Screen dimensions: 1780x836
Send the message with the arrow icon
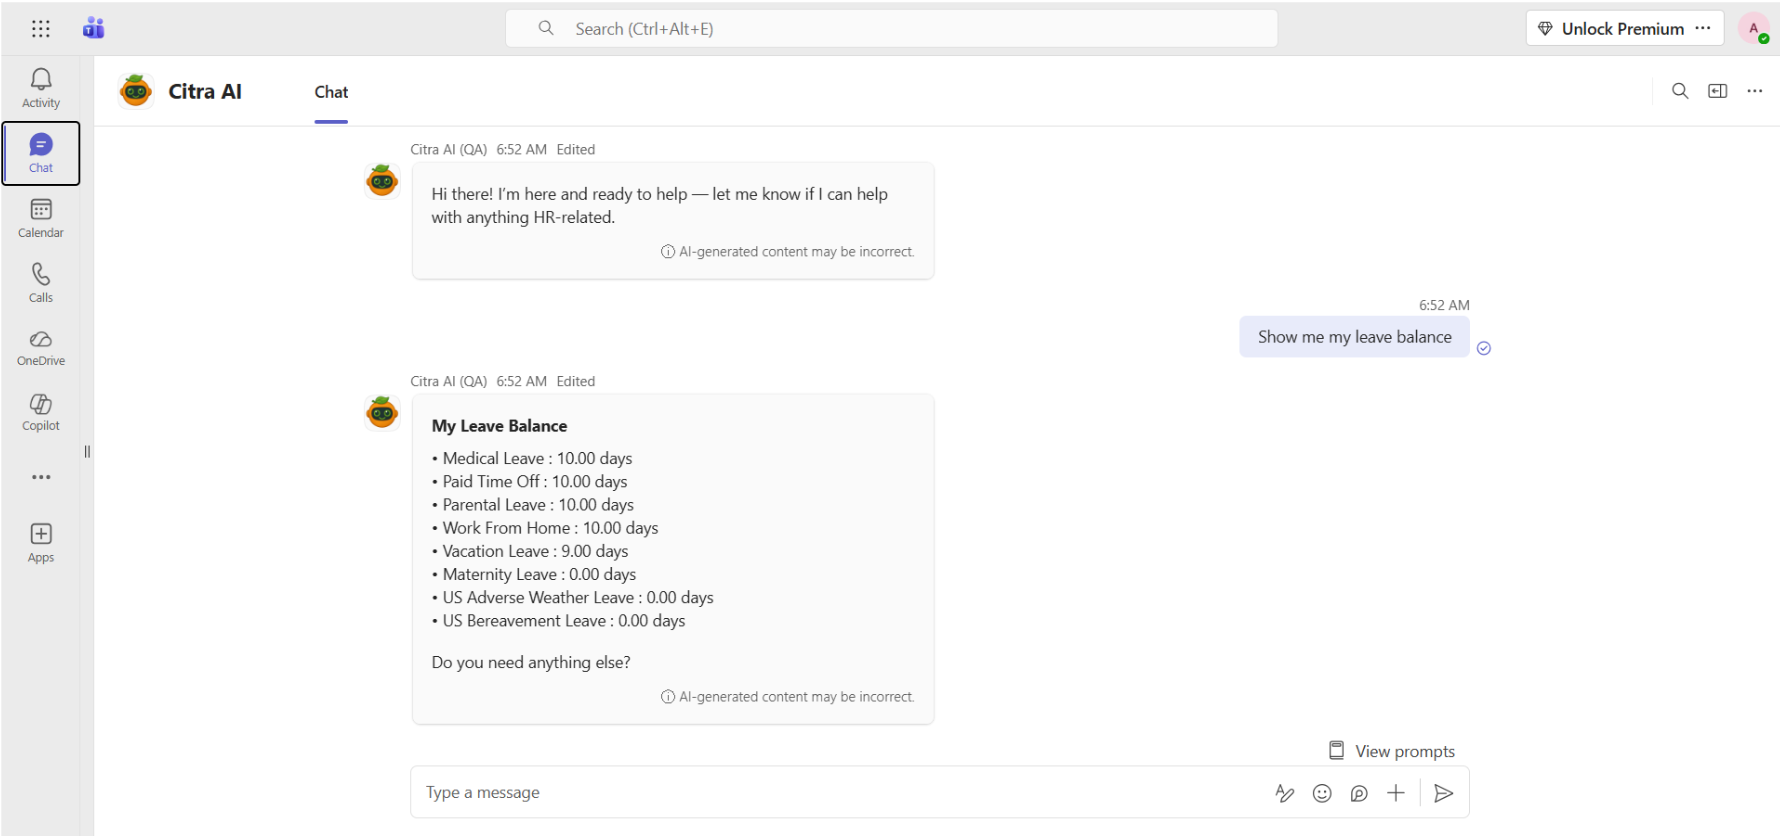click(1443, 793)
